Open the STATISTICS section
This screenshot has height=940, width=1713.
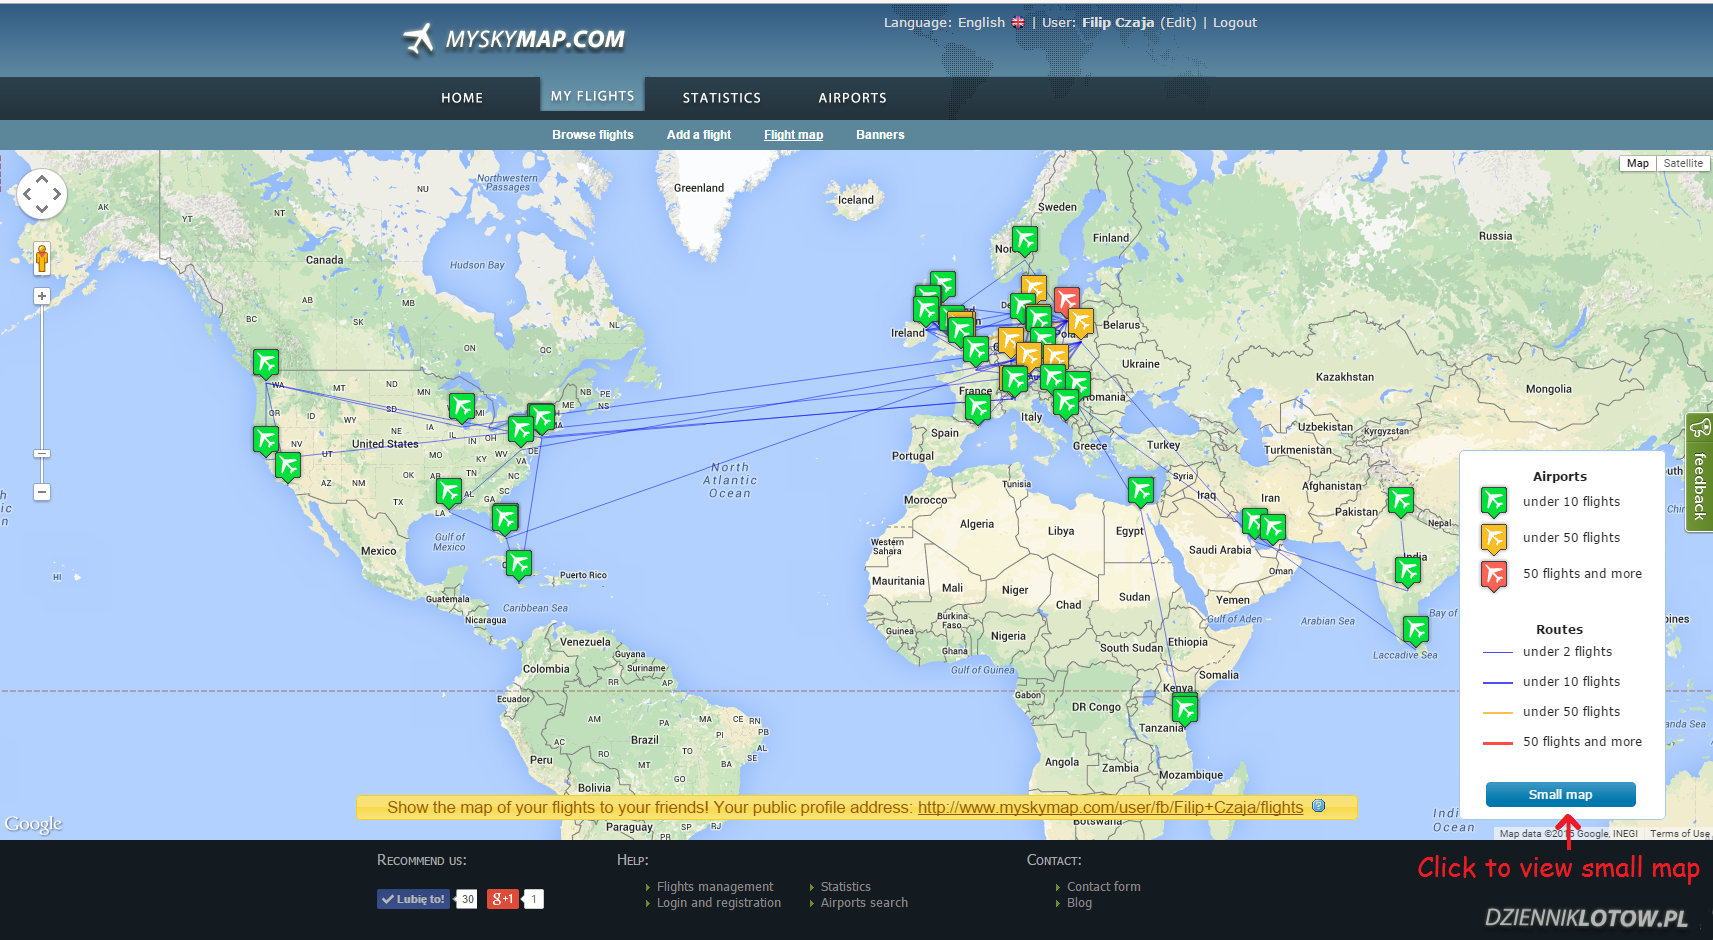722,98
